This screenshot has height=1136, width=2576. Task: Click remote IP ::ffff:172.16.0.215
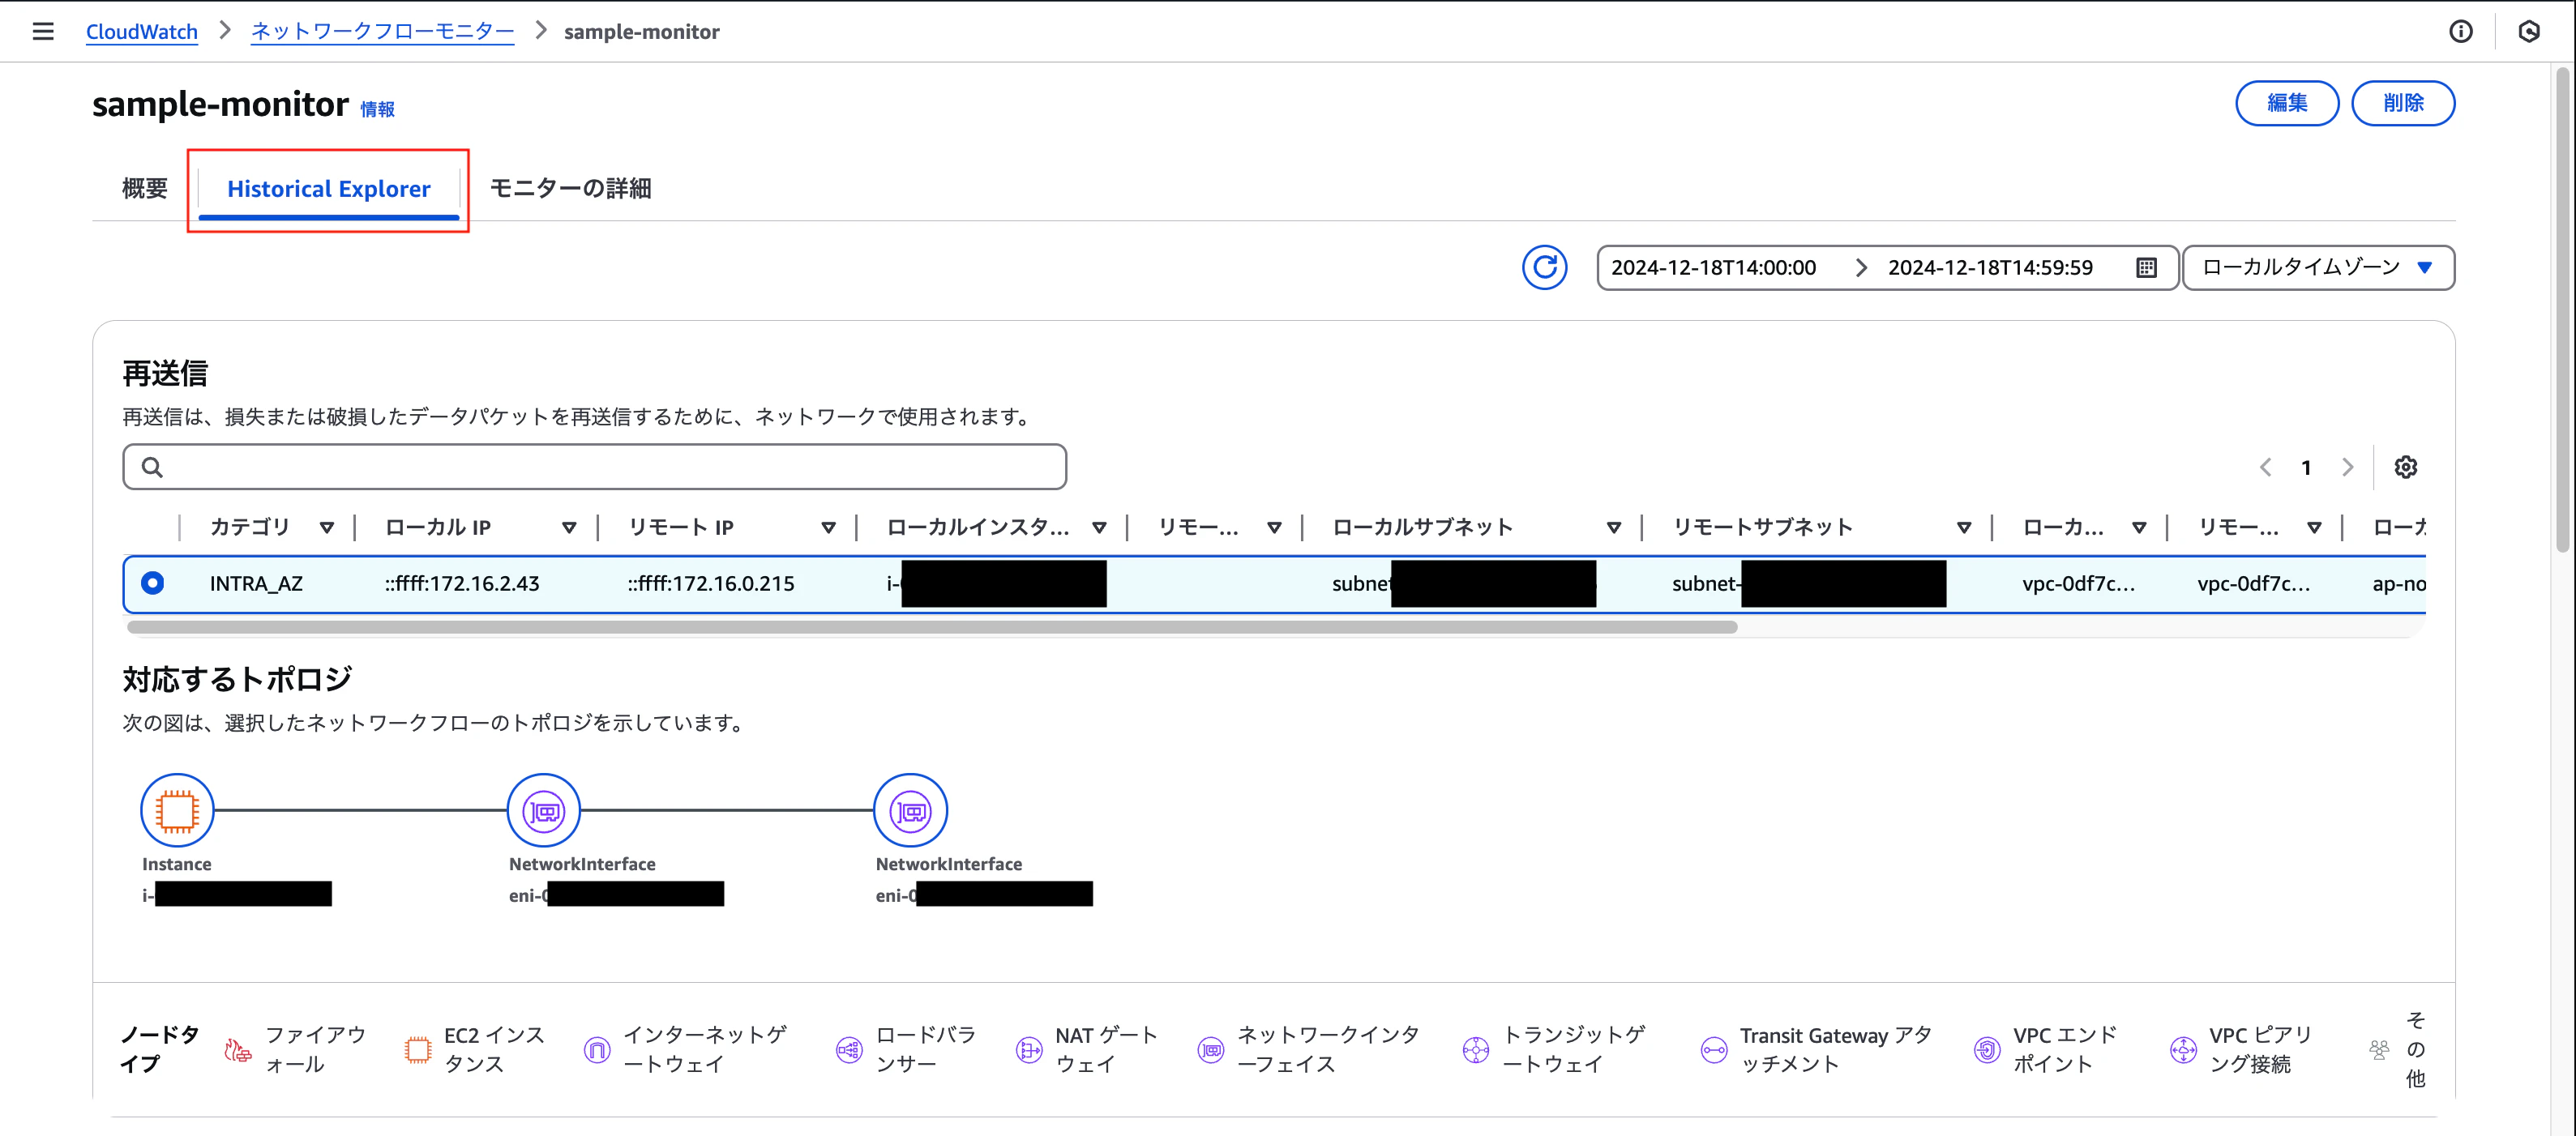(x=711, y=584)
